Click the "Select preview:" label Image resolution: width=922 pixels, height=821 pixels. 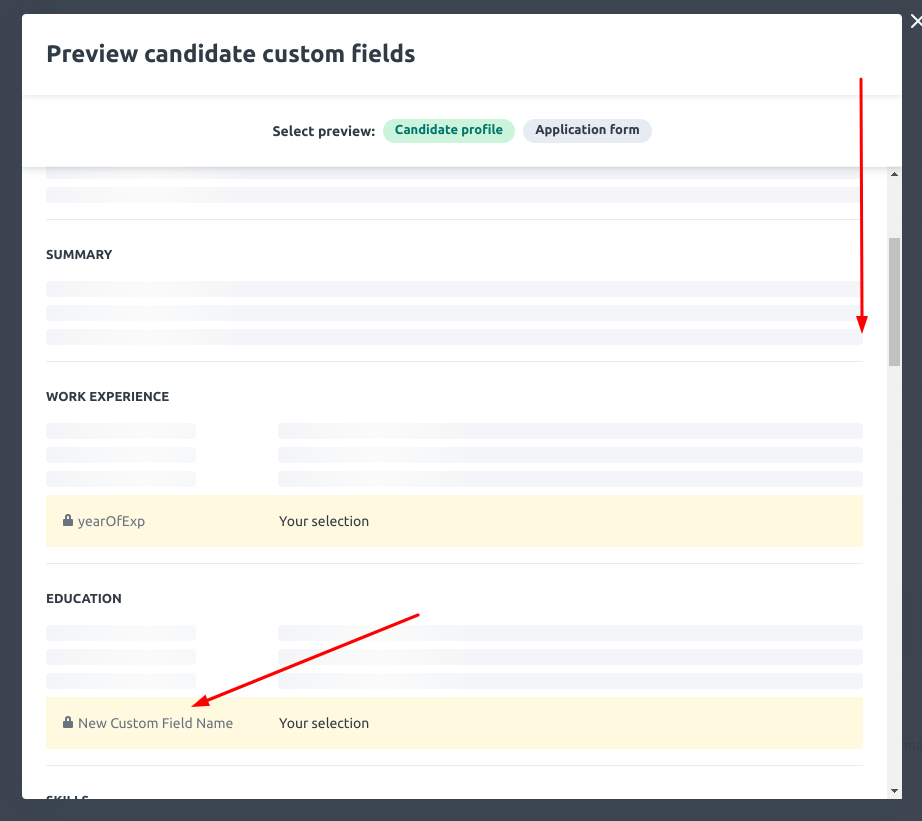(x=323, y=130)
